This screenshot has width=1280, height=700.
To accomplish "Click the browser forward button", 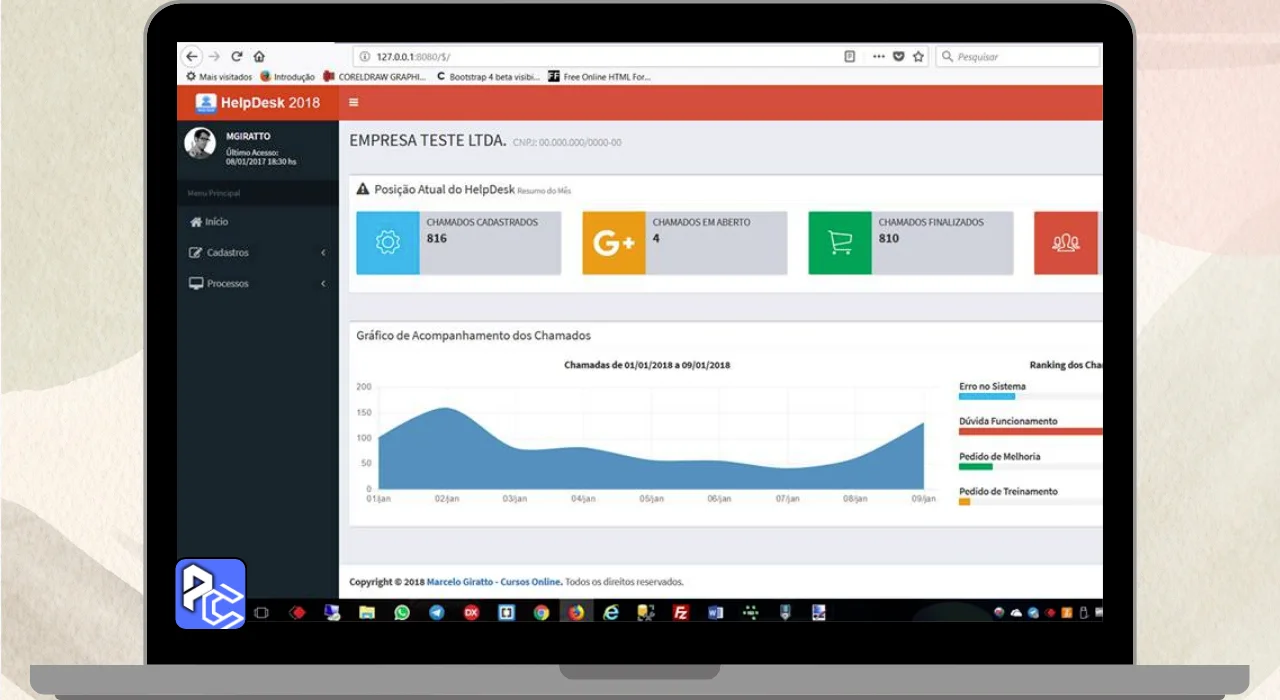I will coord(214,57).
